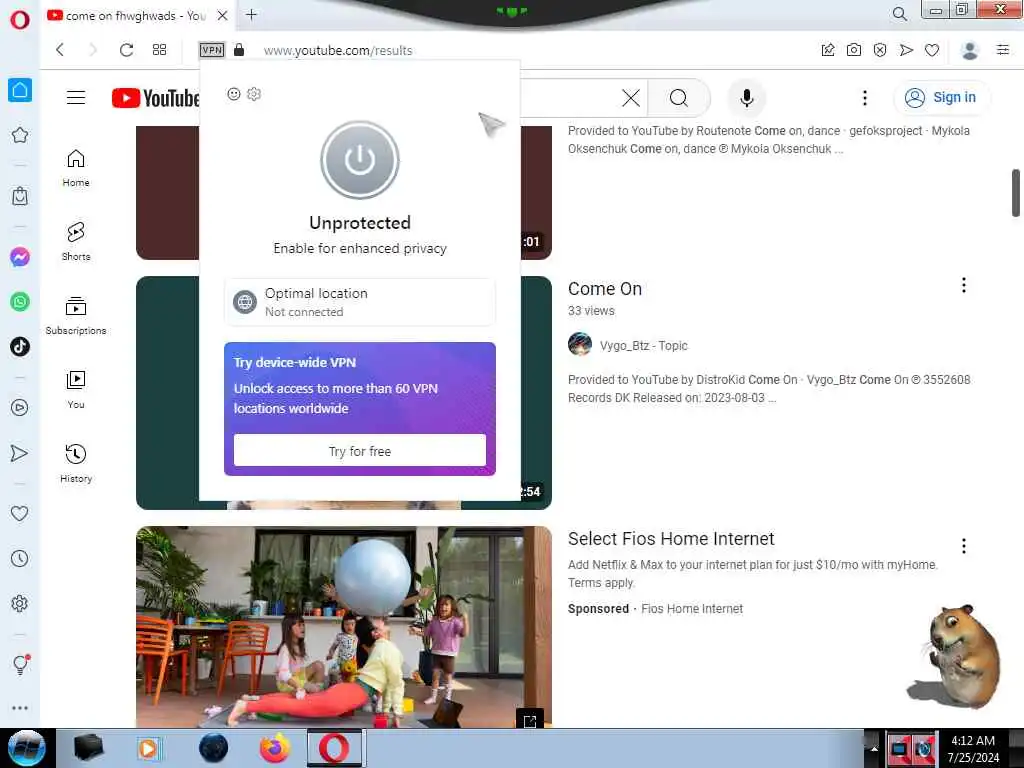
Task: Click the lock site-info icon
Action: click(239, 50)
